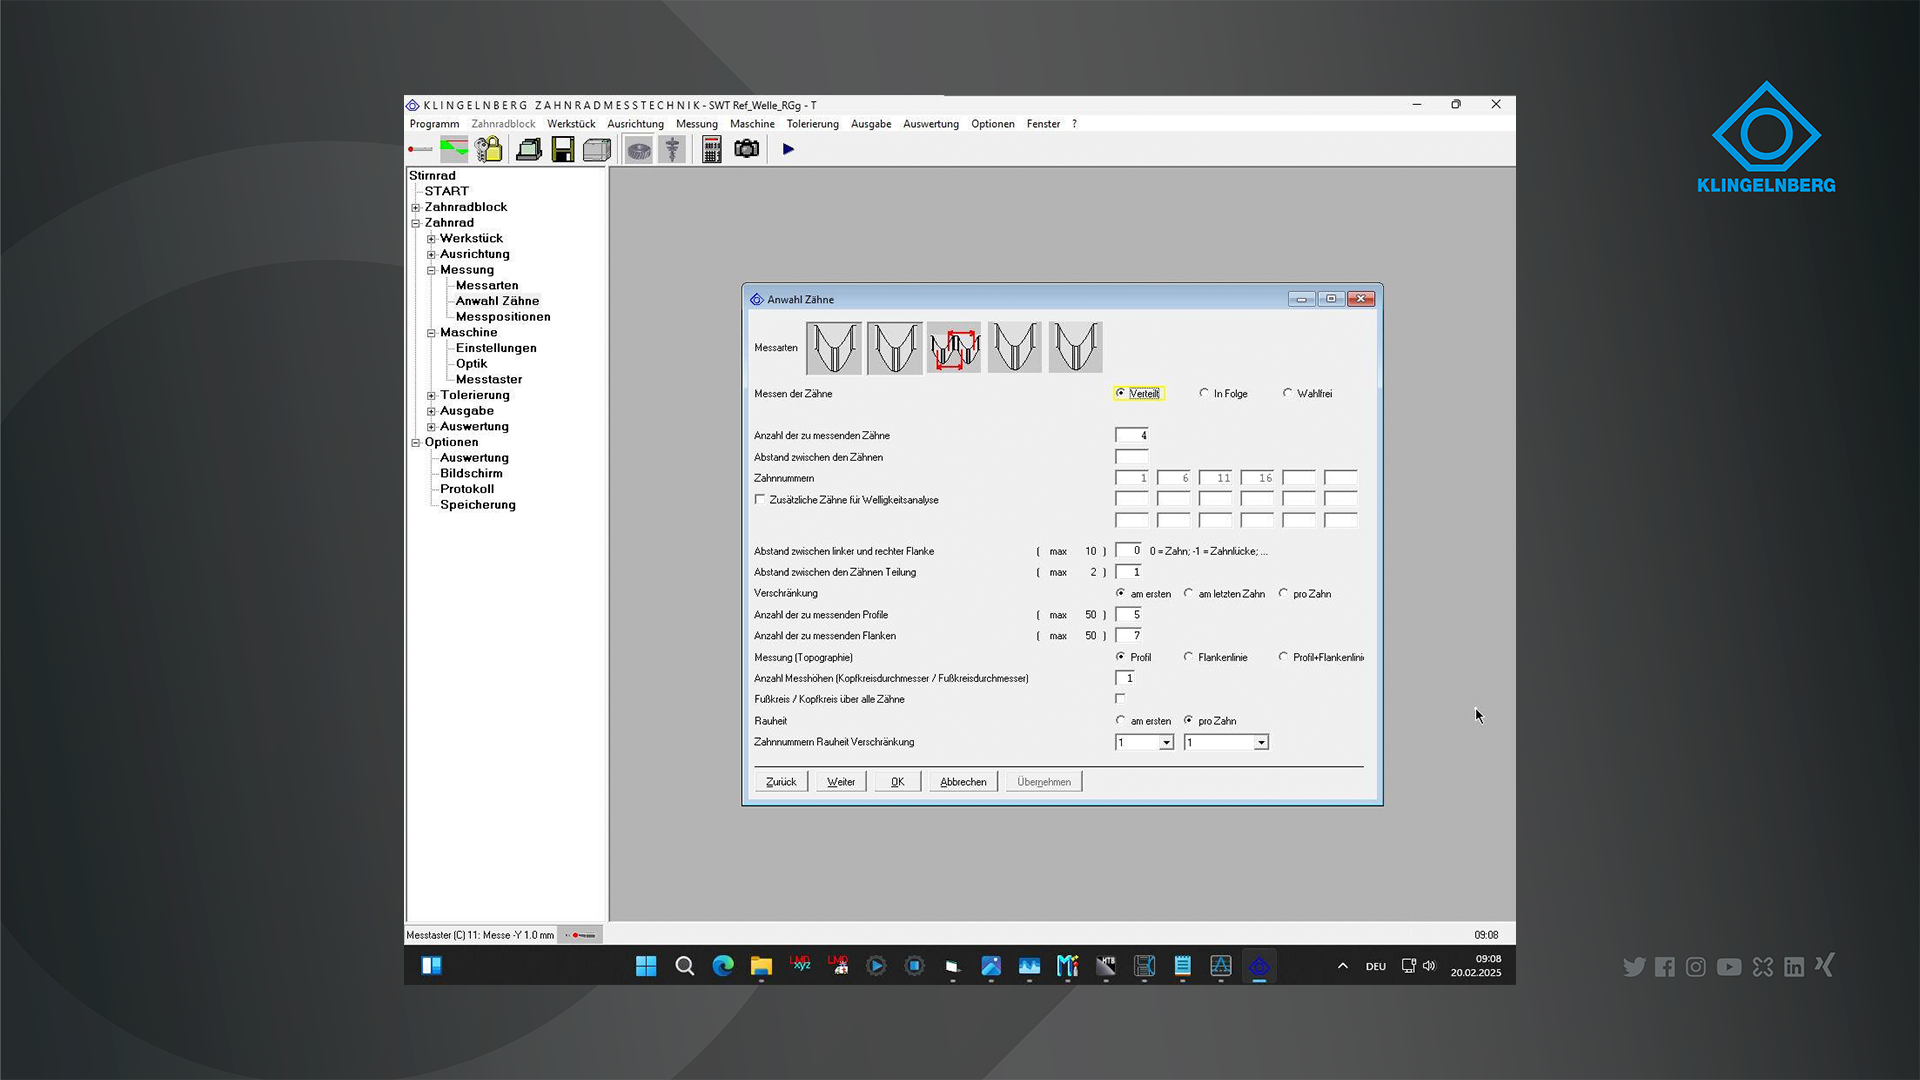Open the Fenster menu

point(1043,124)
